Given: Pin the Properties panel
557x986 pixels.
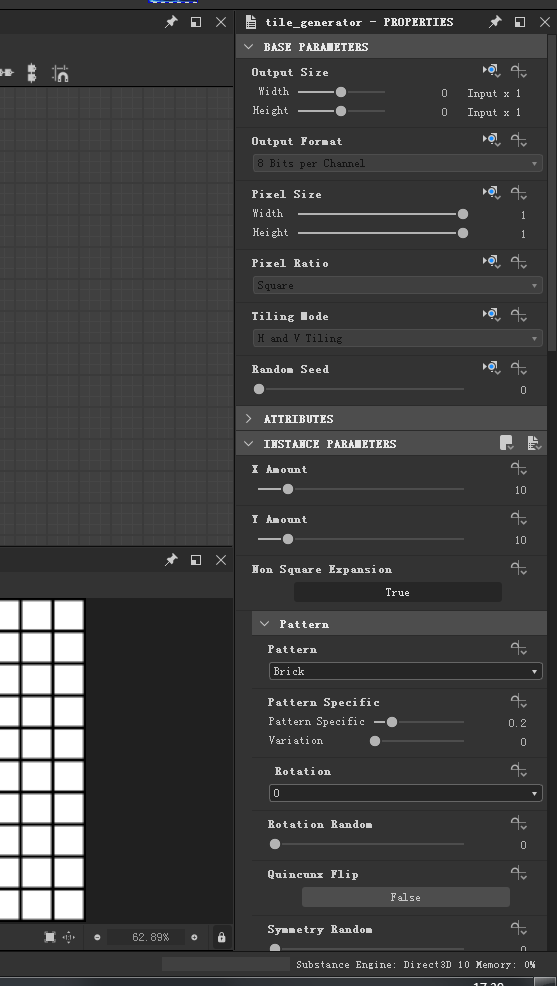Looking at the screenshot, I should (x=495, y=22).
